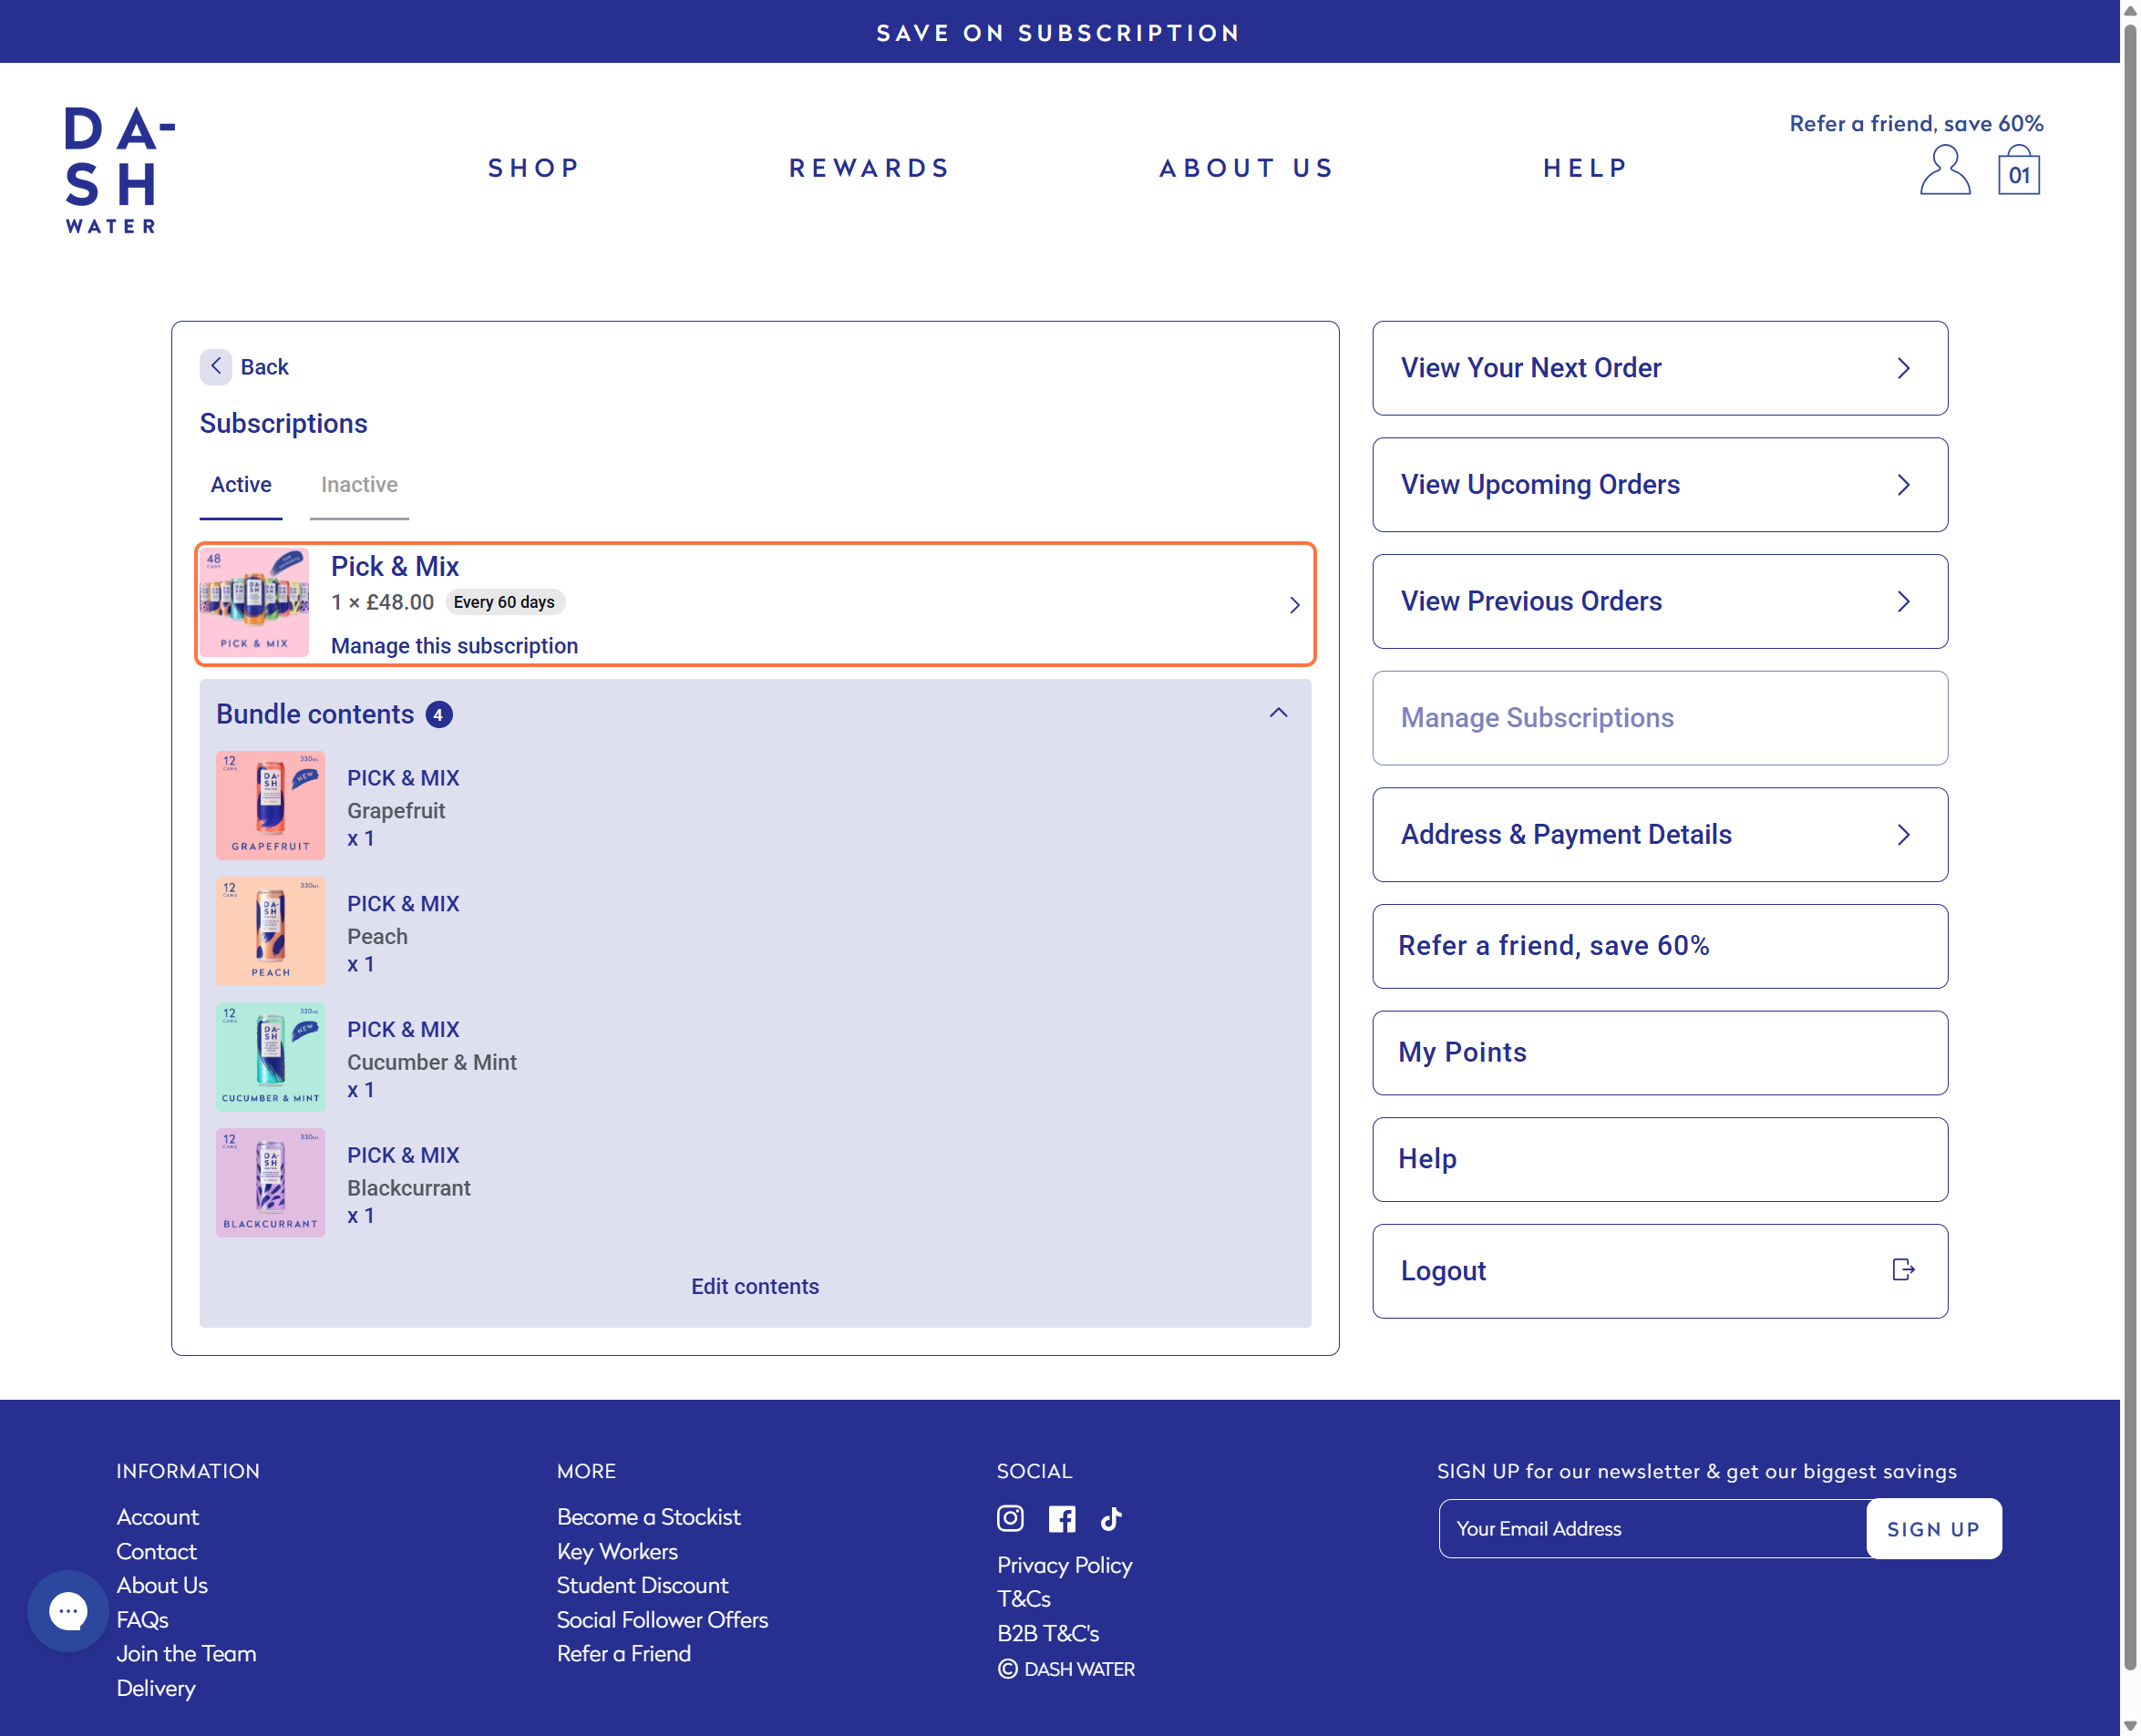This screenshot has height=1736, width=2141.
Task: Open the HELP menu in header
Action: (1585, 168)
